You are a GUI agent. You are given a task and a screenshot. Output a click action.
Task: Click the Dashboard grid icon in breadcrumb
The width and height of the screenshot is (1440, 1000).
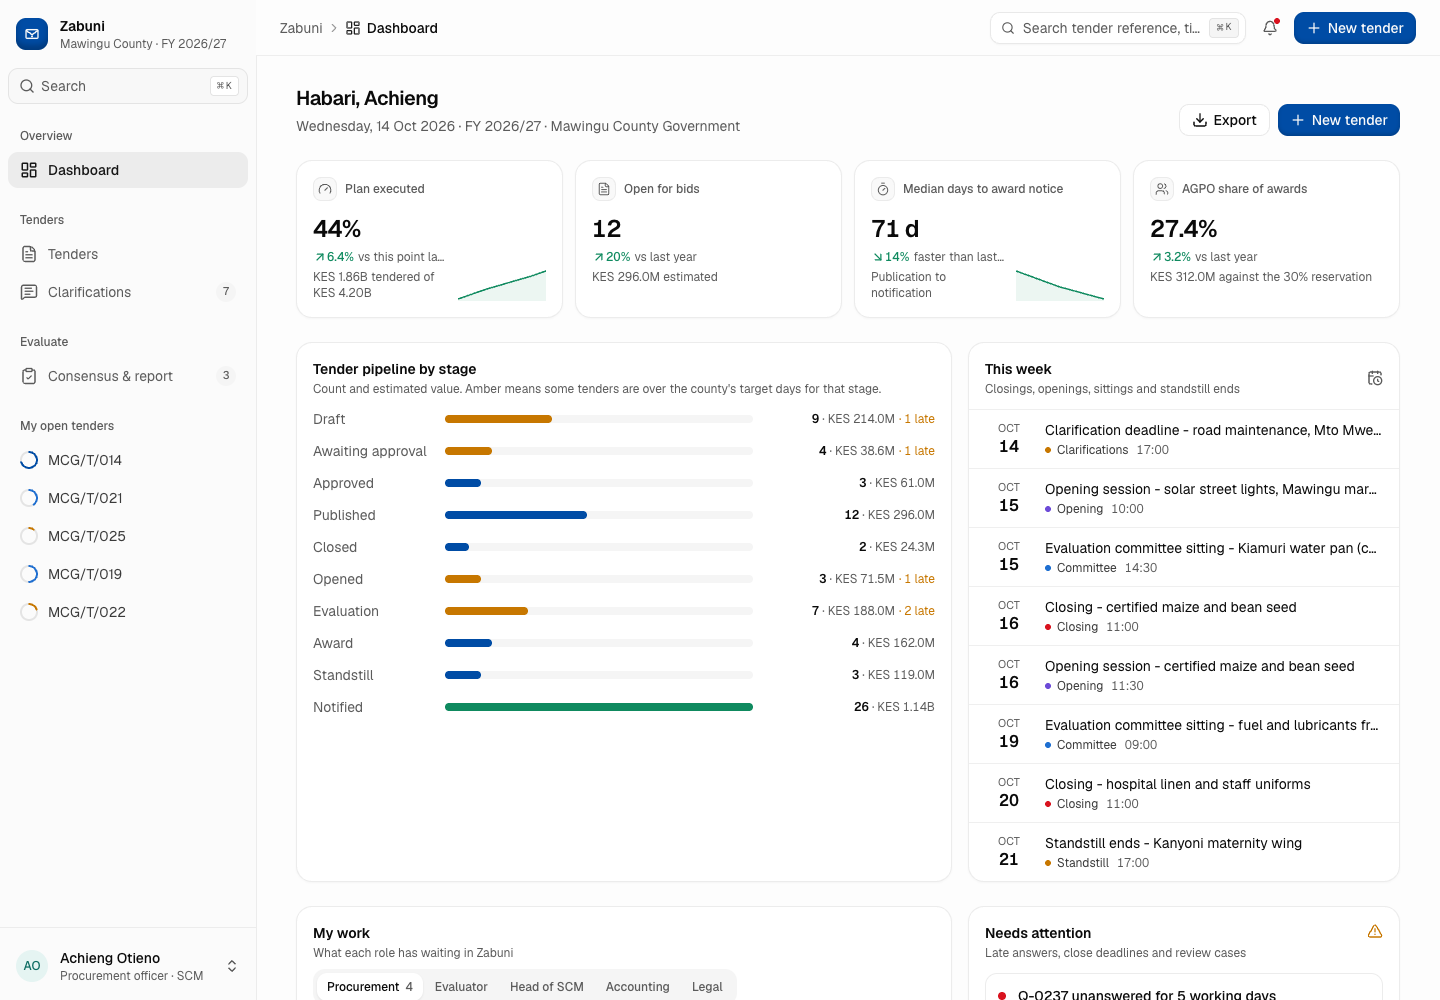pos(353,28)
